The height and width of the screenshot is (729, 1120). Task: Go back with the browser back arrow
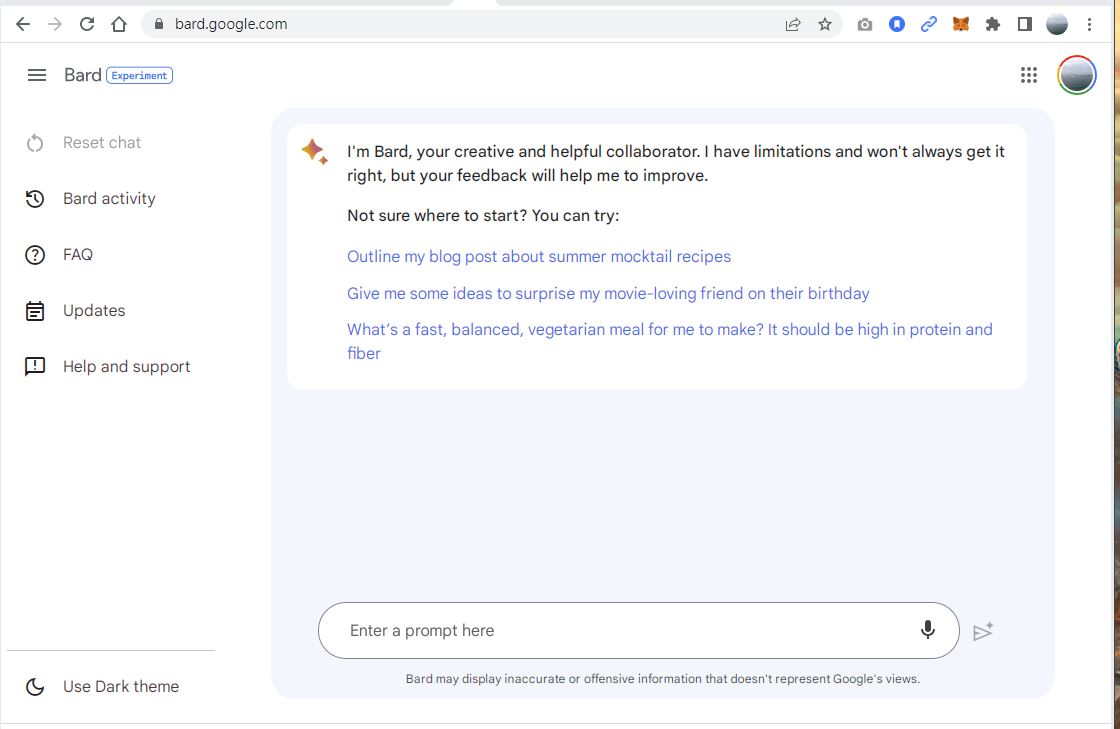tap(23, 24)
